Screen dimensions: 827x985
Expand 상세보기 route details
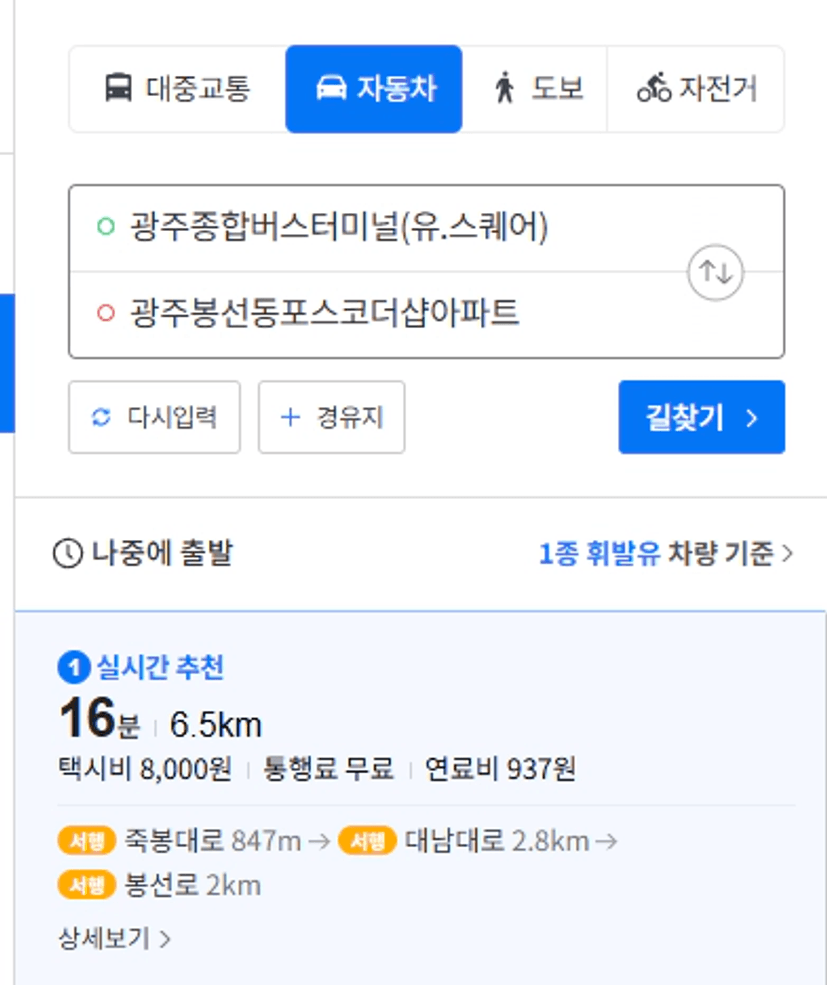pyautogui.click(x=114, y=939)
